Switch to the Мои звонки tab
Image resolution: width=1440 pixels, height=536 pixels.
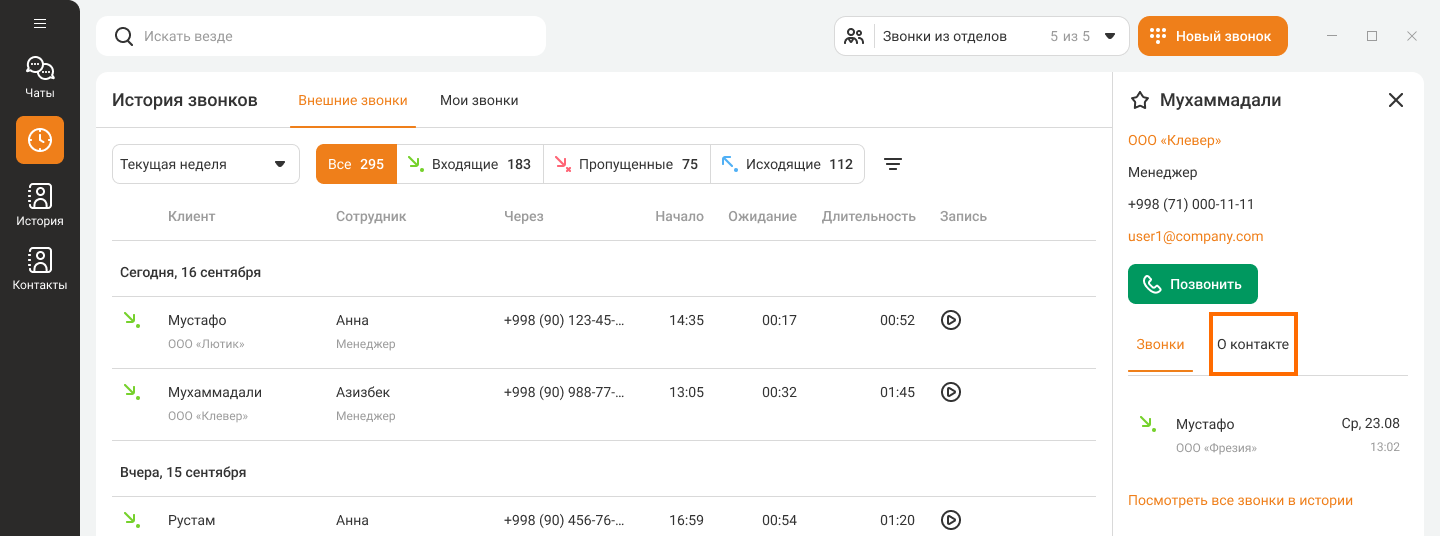479,100
